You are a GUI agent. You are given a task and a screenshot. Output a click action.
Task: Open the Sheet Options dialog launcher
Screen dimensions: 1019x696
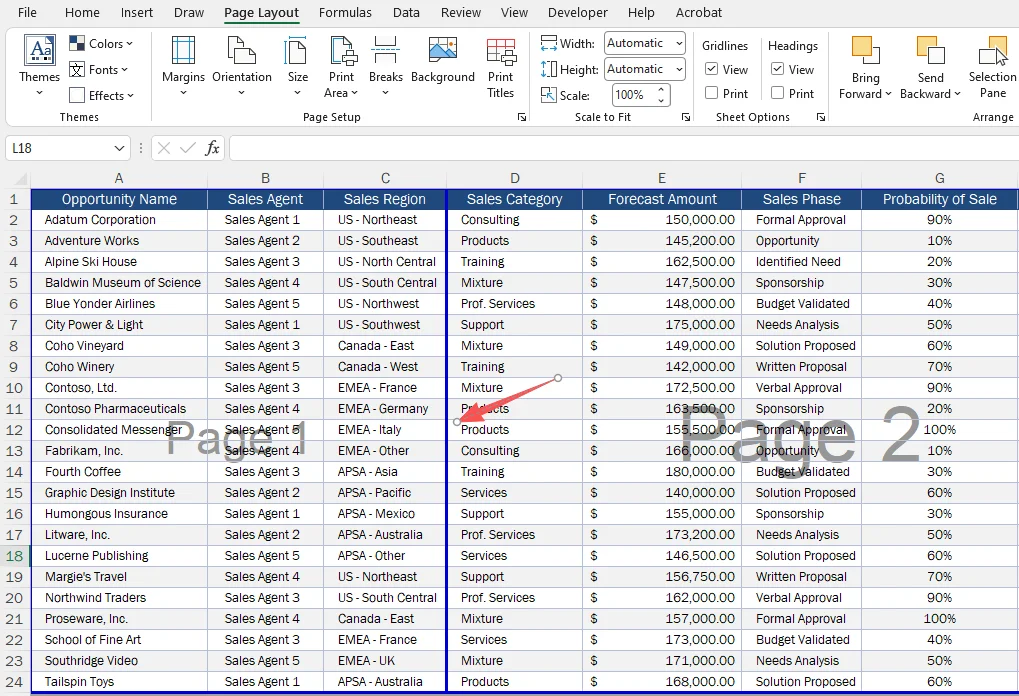[x=821, y=117]
